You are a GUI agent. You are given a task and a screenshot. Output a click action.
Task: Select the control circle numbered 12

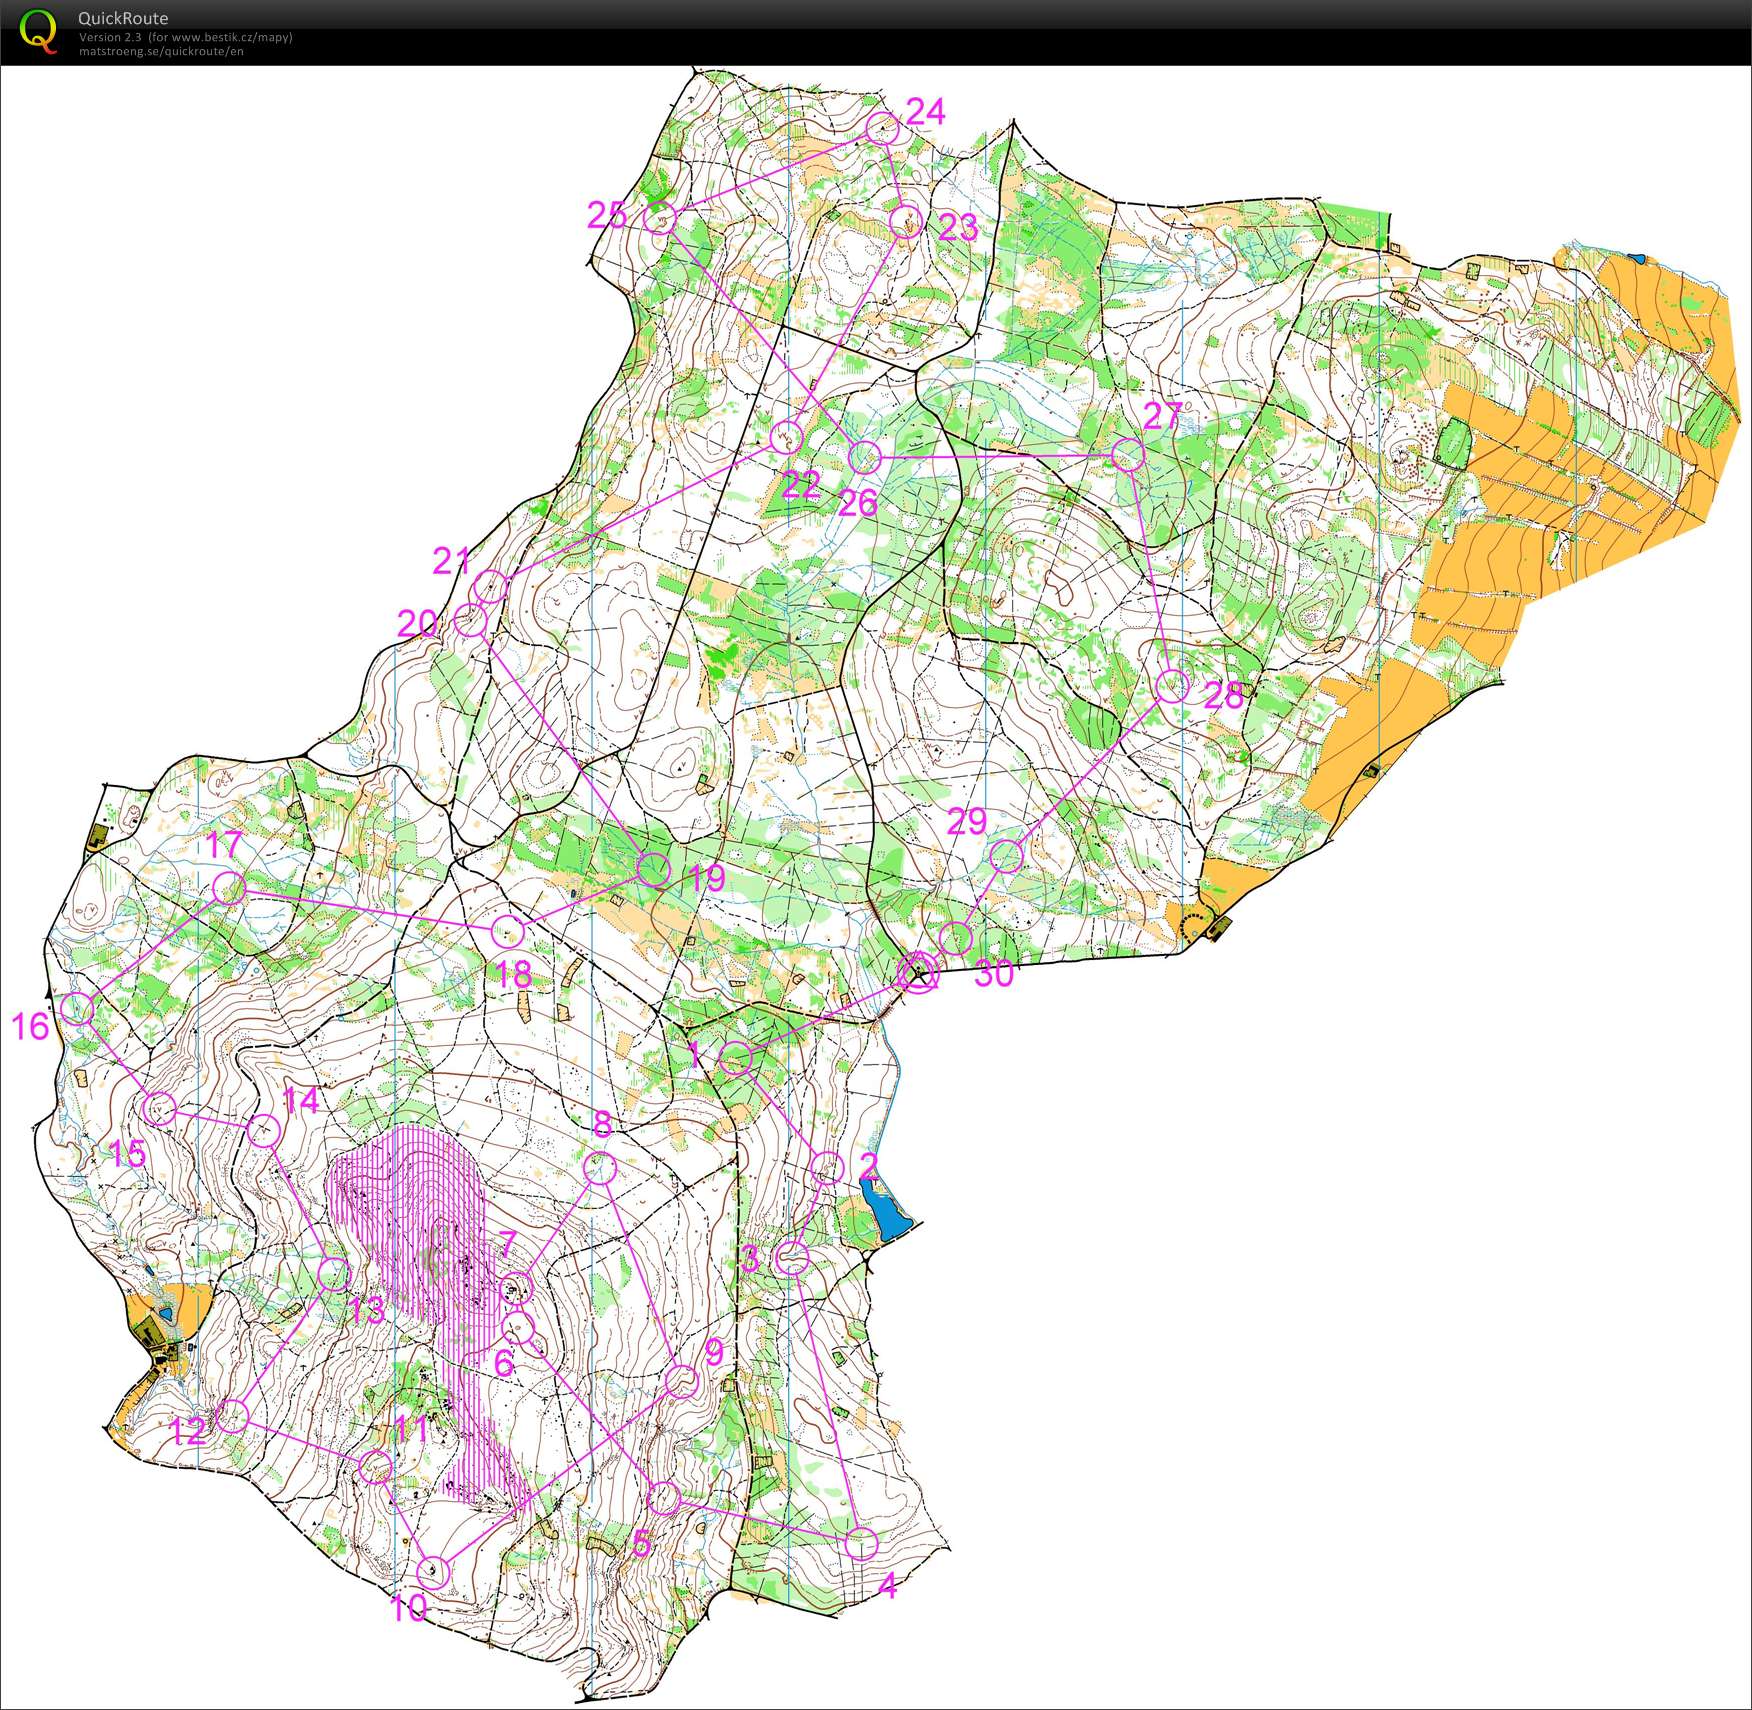coord(232,1416)
